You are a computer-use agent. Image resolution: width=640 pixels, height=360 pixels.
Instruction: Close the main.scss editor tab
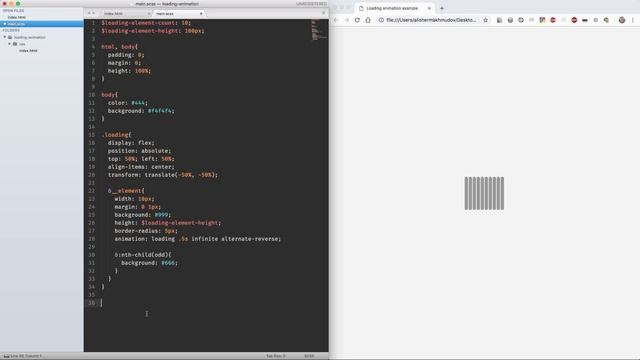click(201, 13)
